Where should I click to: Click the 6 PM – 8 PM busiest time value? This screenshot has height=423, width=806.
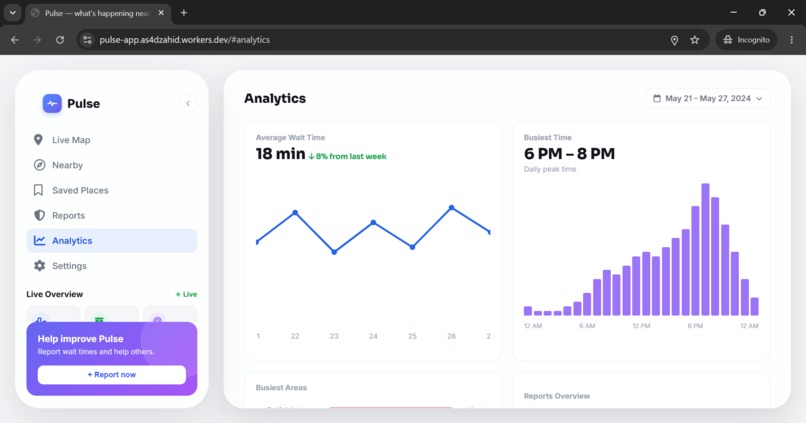pos(569,154)
